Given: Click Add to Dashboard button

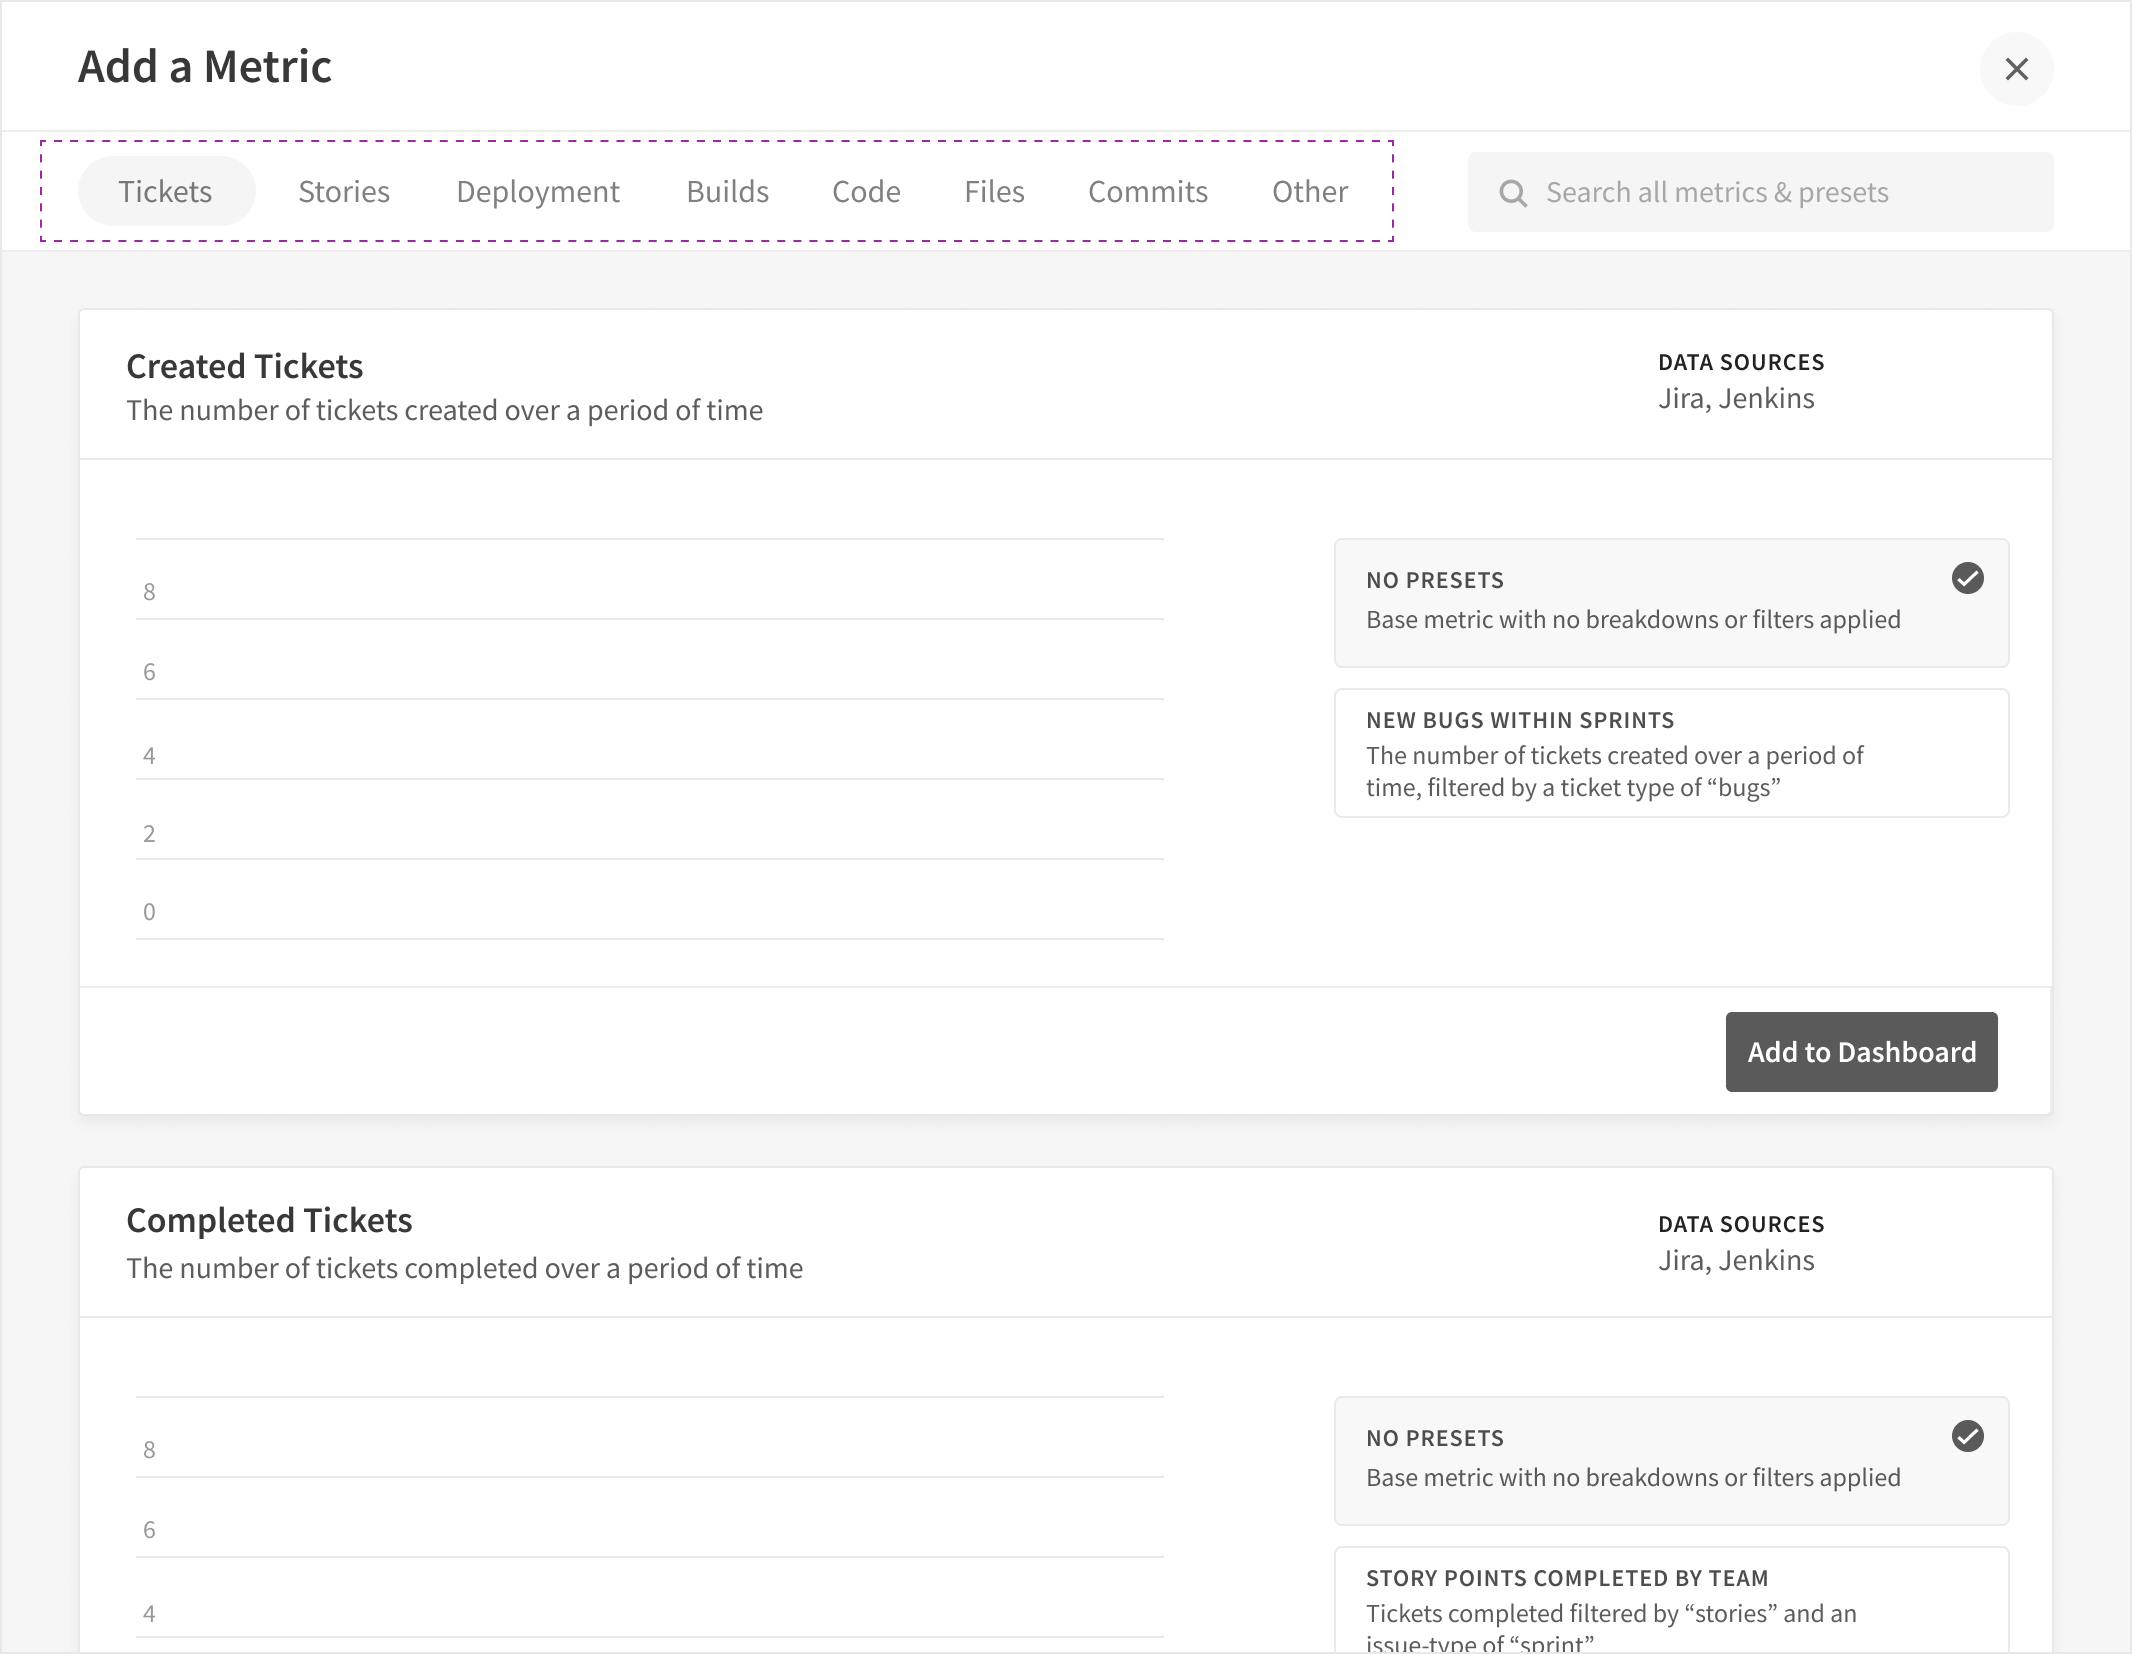Looking at the screenshot, I should click(x=1861, y=1052).
